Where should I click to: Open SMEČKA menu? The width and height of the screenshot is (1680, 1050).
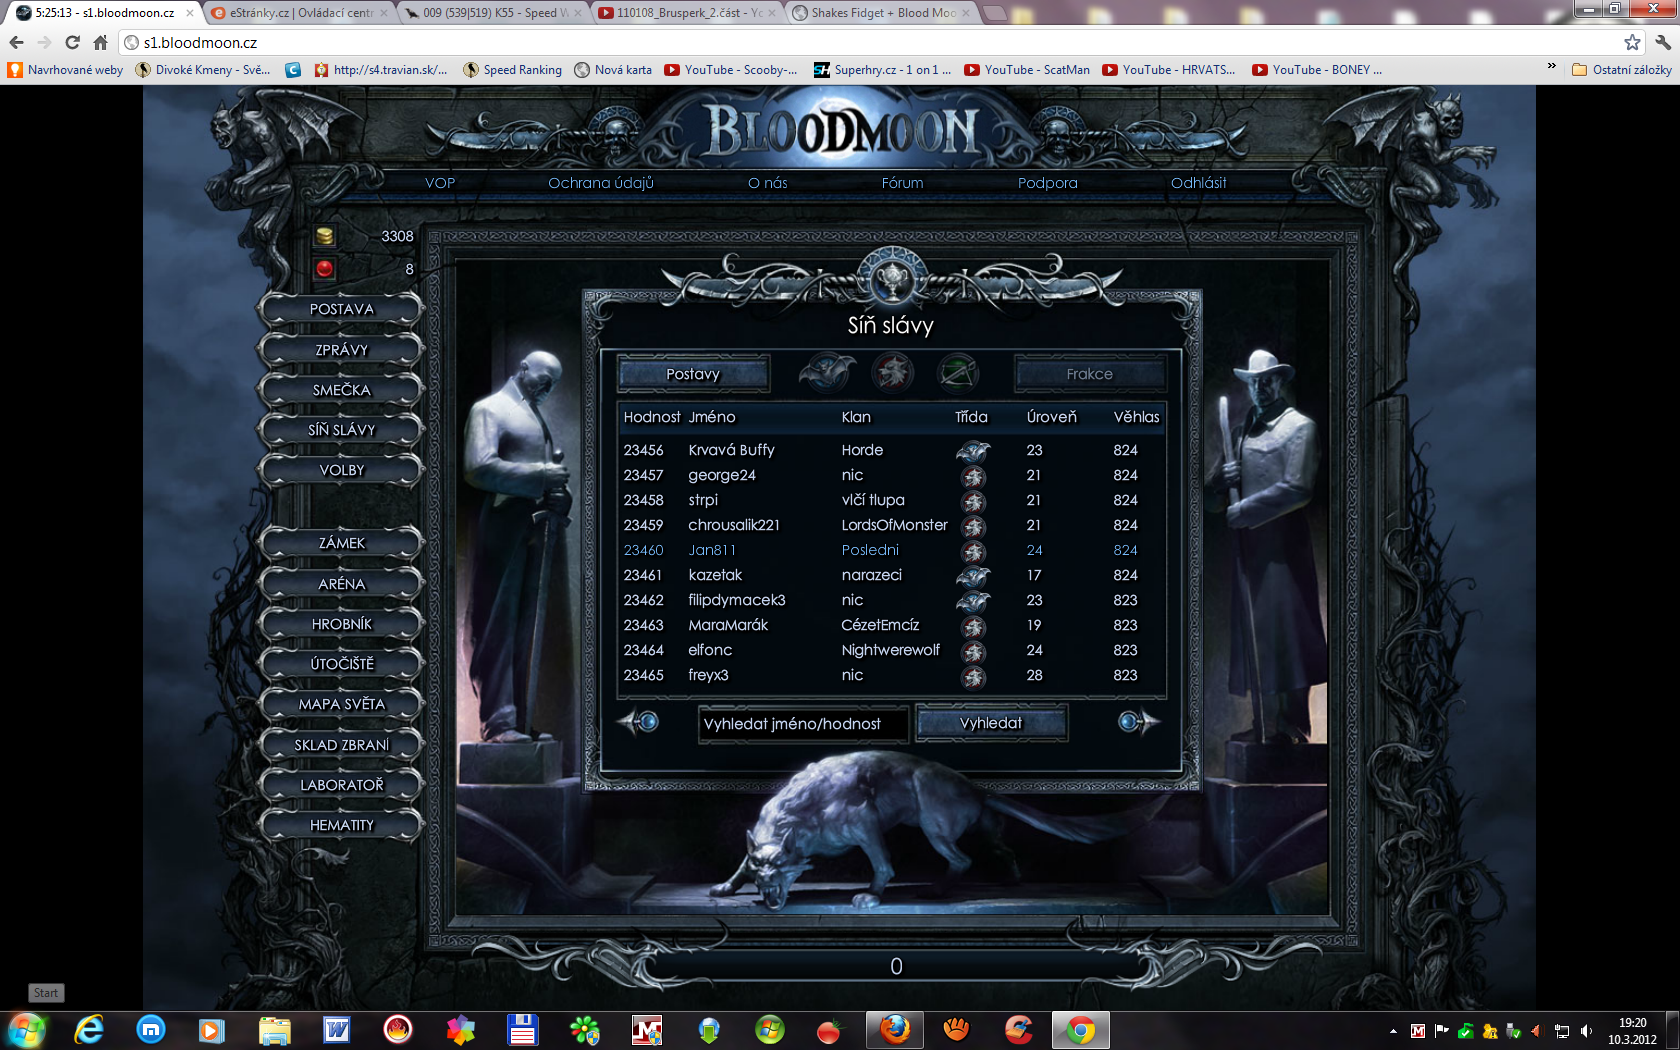pos(341,390)
